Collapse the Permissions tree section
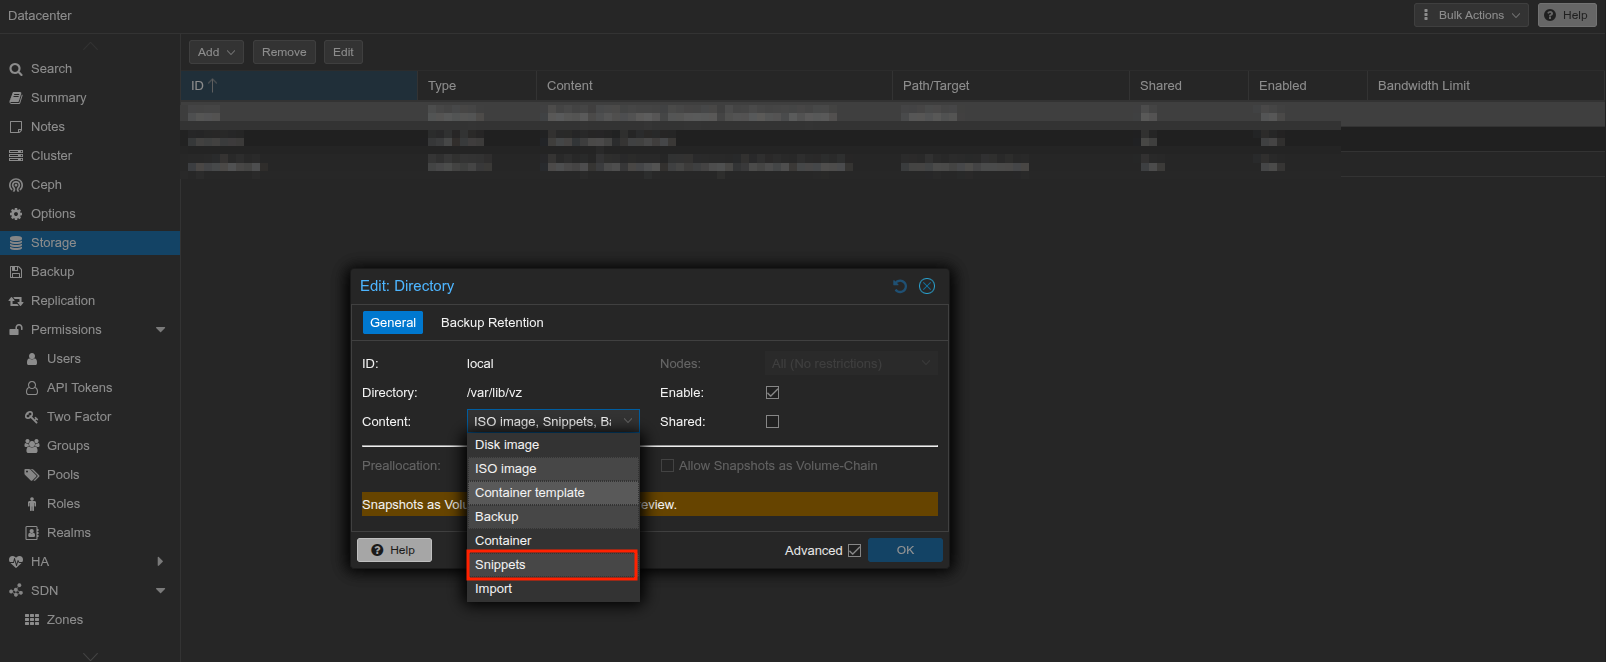Viewport: 1606px width, 662px height. point(161,330)
